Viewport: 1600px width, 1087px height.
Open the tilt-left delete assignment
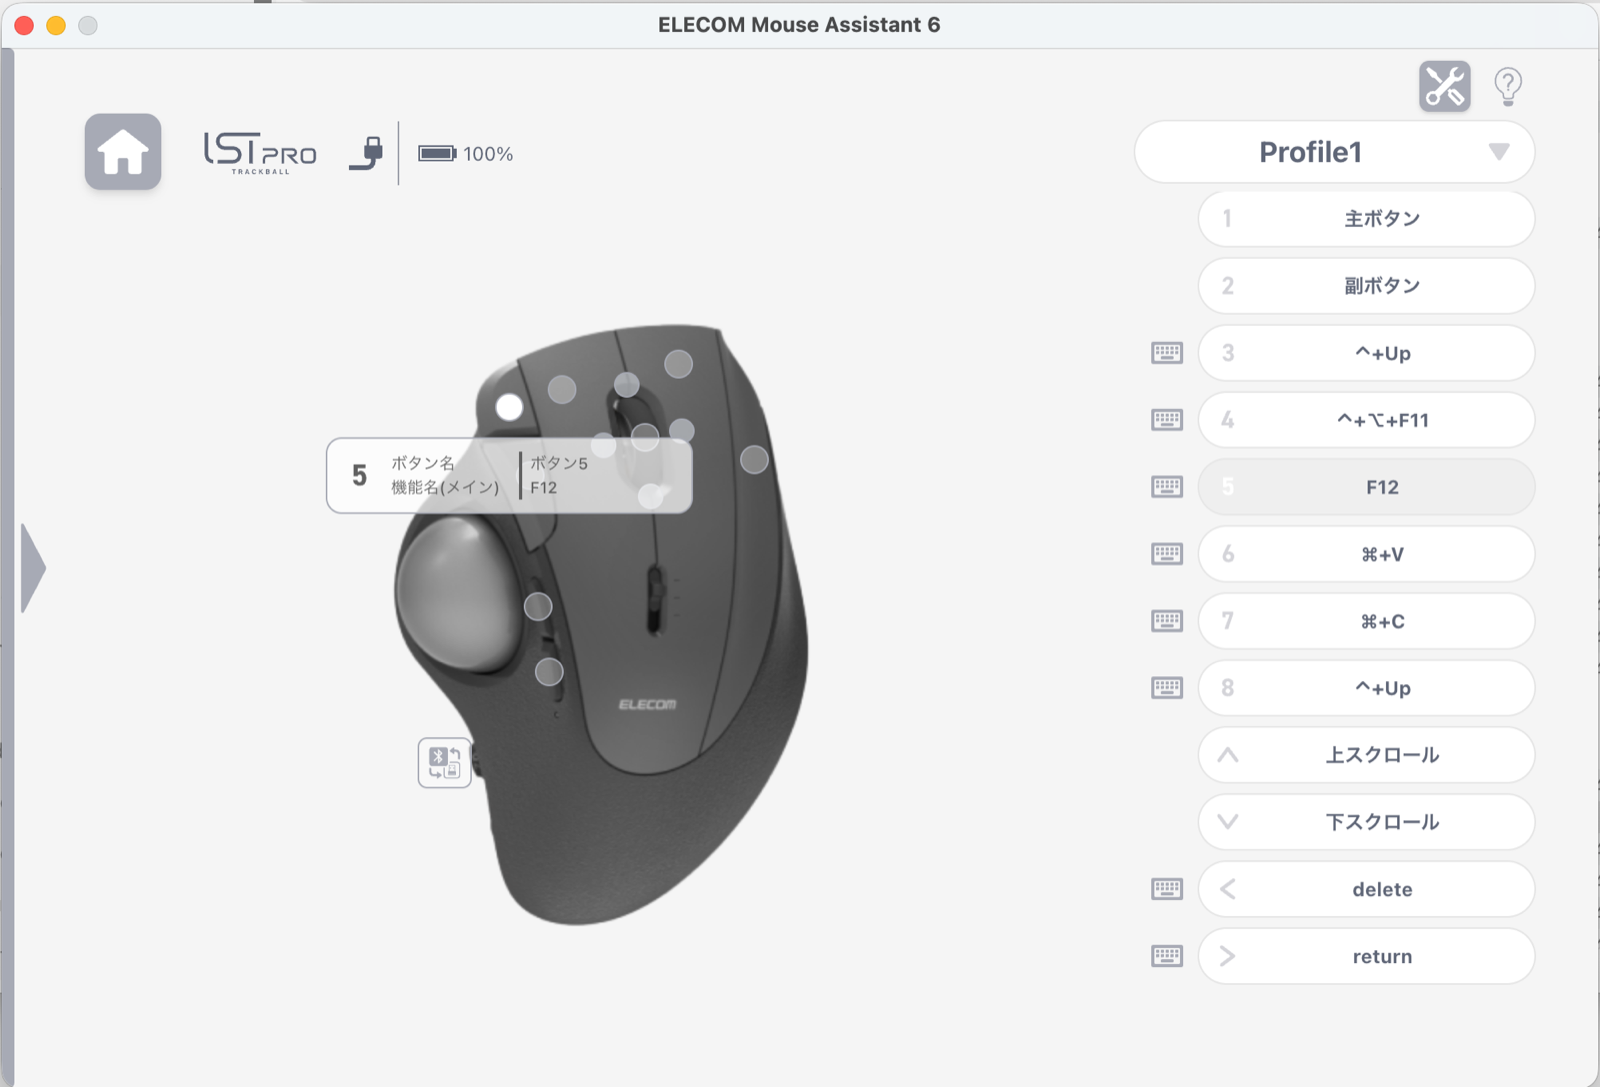(x=1366, y=889)
